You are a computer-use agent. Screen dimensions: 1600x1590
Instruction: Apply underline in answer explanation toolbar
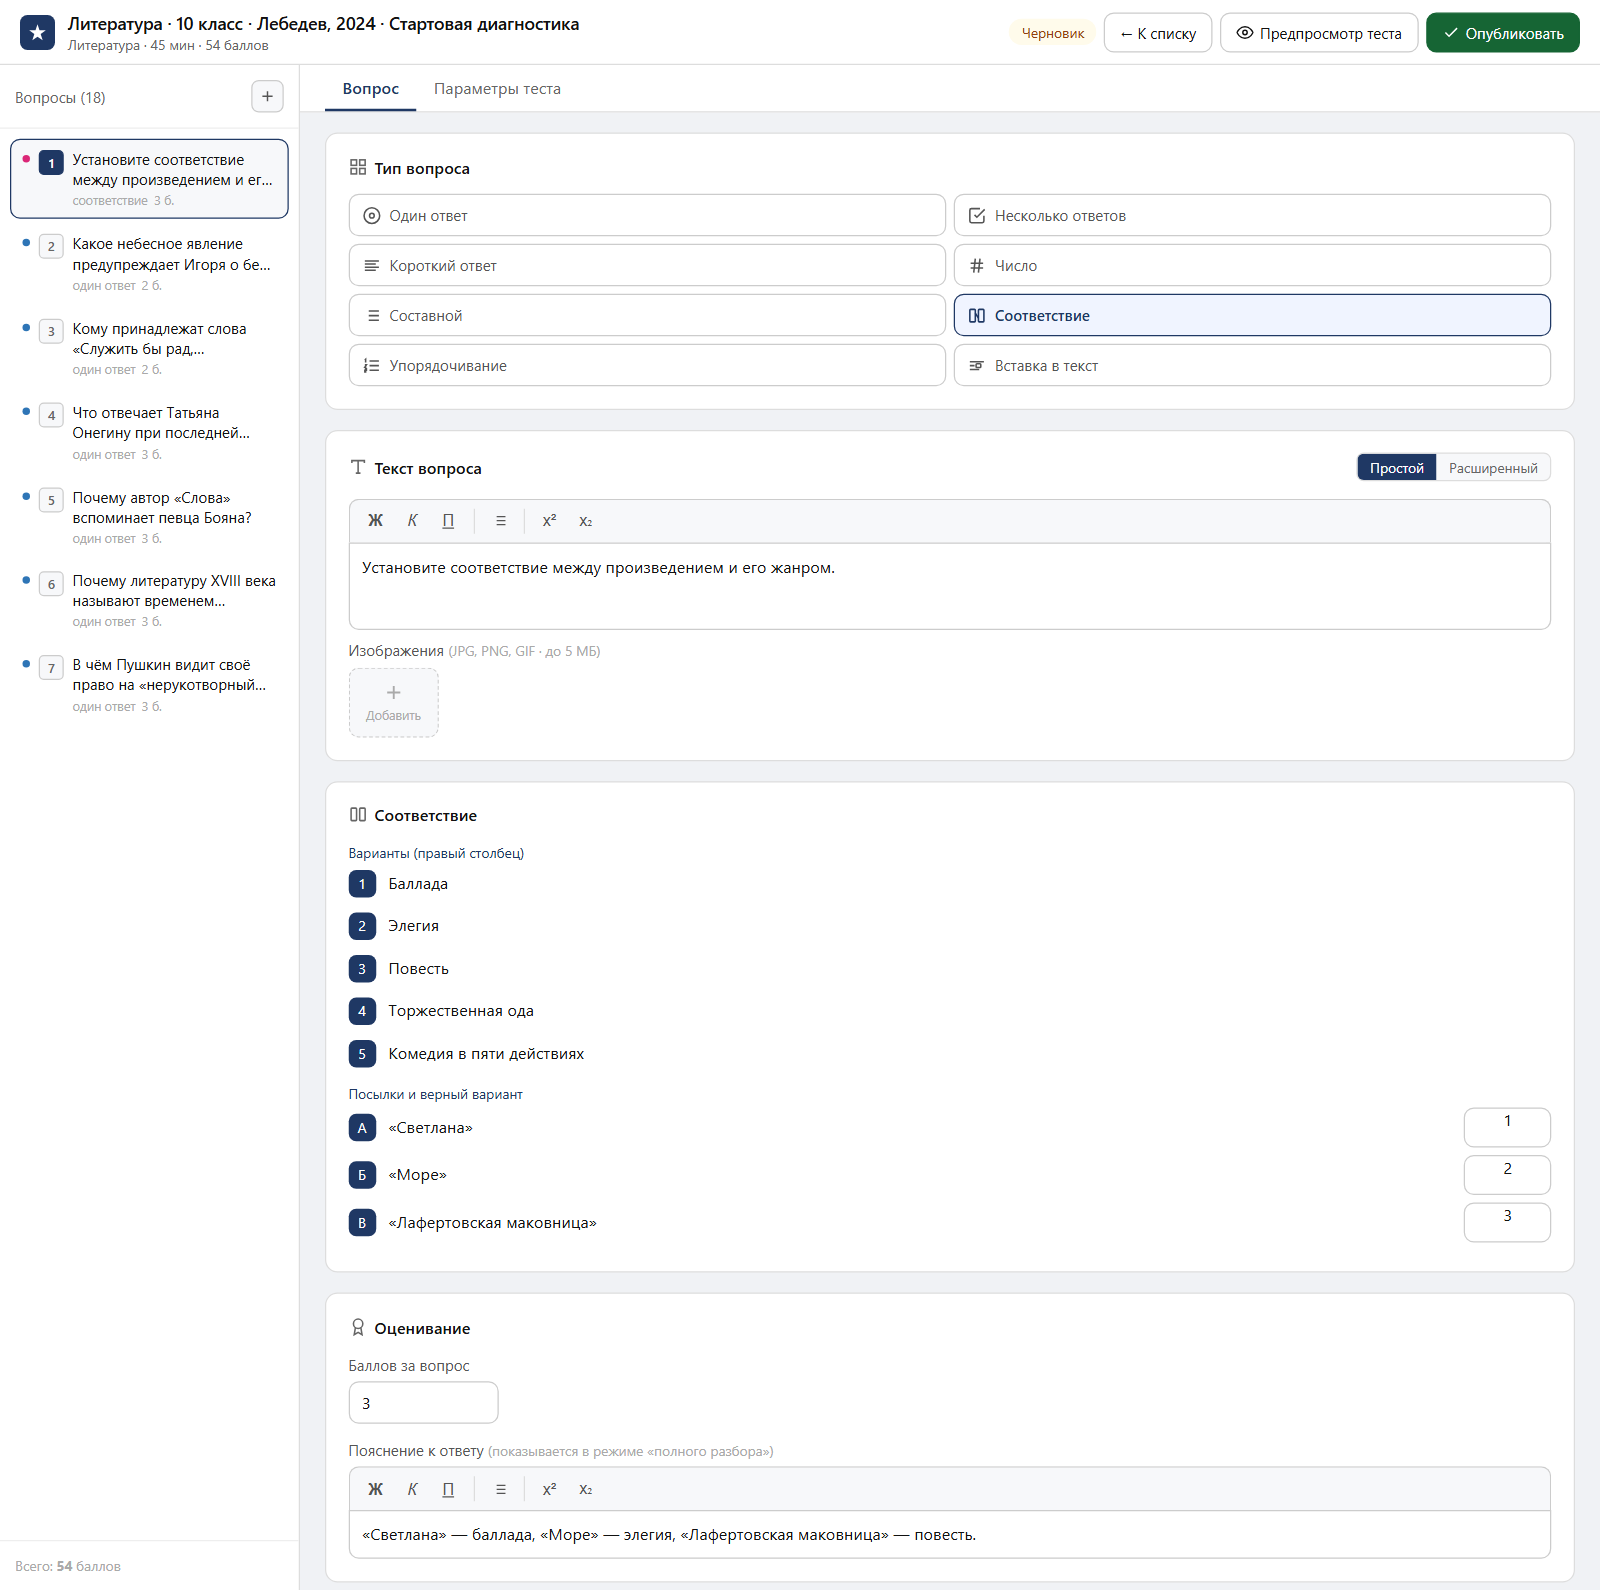(x=448, y=1489)
